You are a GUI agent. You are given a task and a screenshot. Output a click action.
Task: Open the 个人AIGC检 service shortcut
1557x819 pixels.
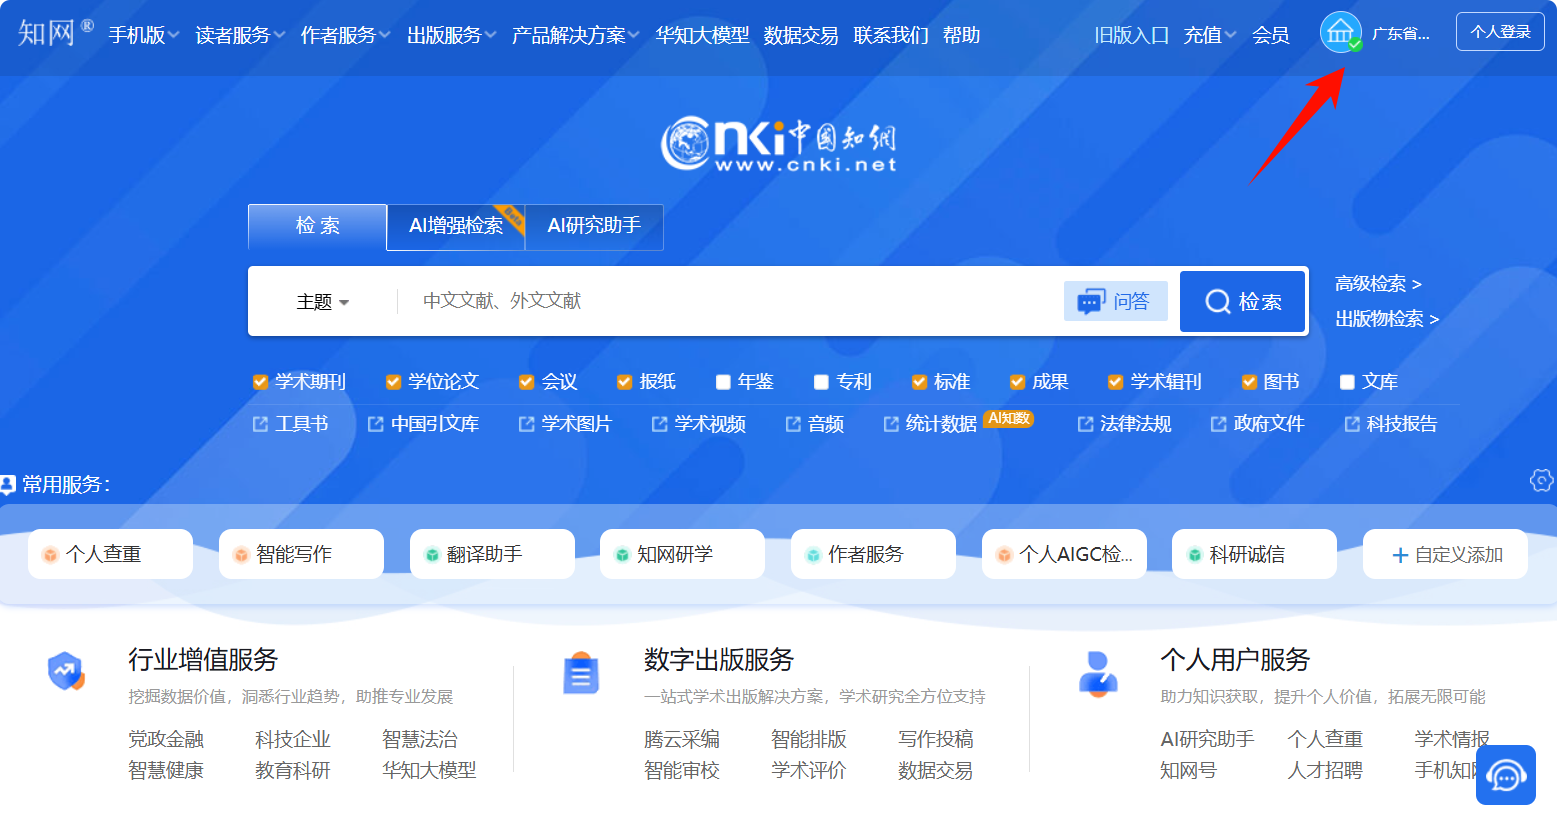pos(1064,554)
